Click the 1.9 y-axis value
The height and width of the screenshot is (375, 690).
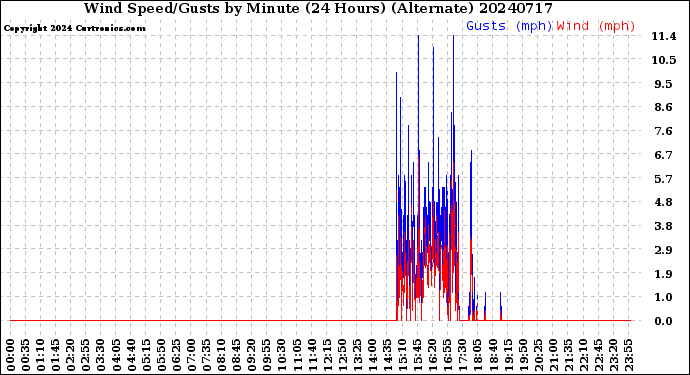tap(664, 274)
